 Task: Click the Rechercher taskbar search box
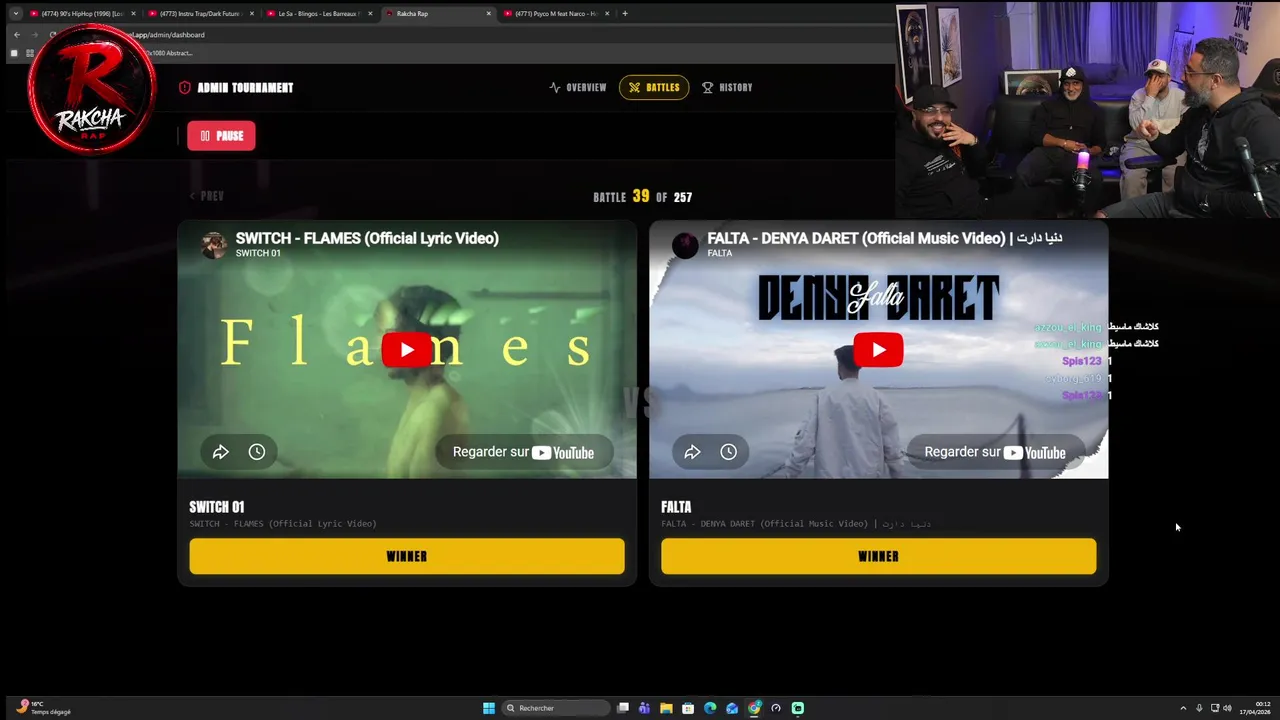(555, 708)
